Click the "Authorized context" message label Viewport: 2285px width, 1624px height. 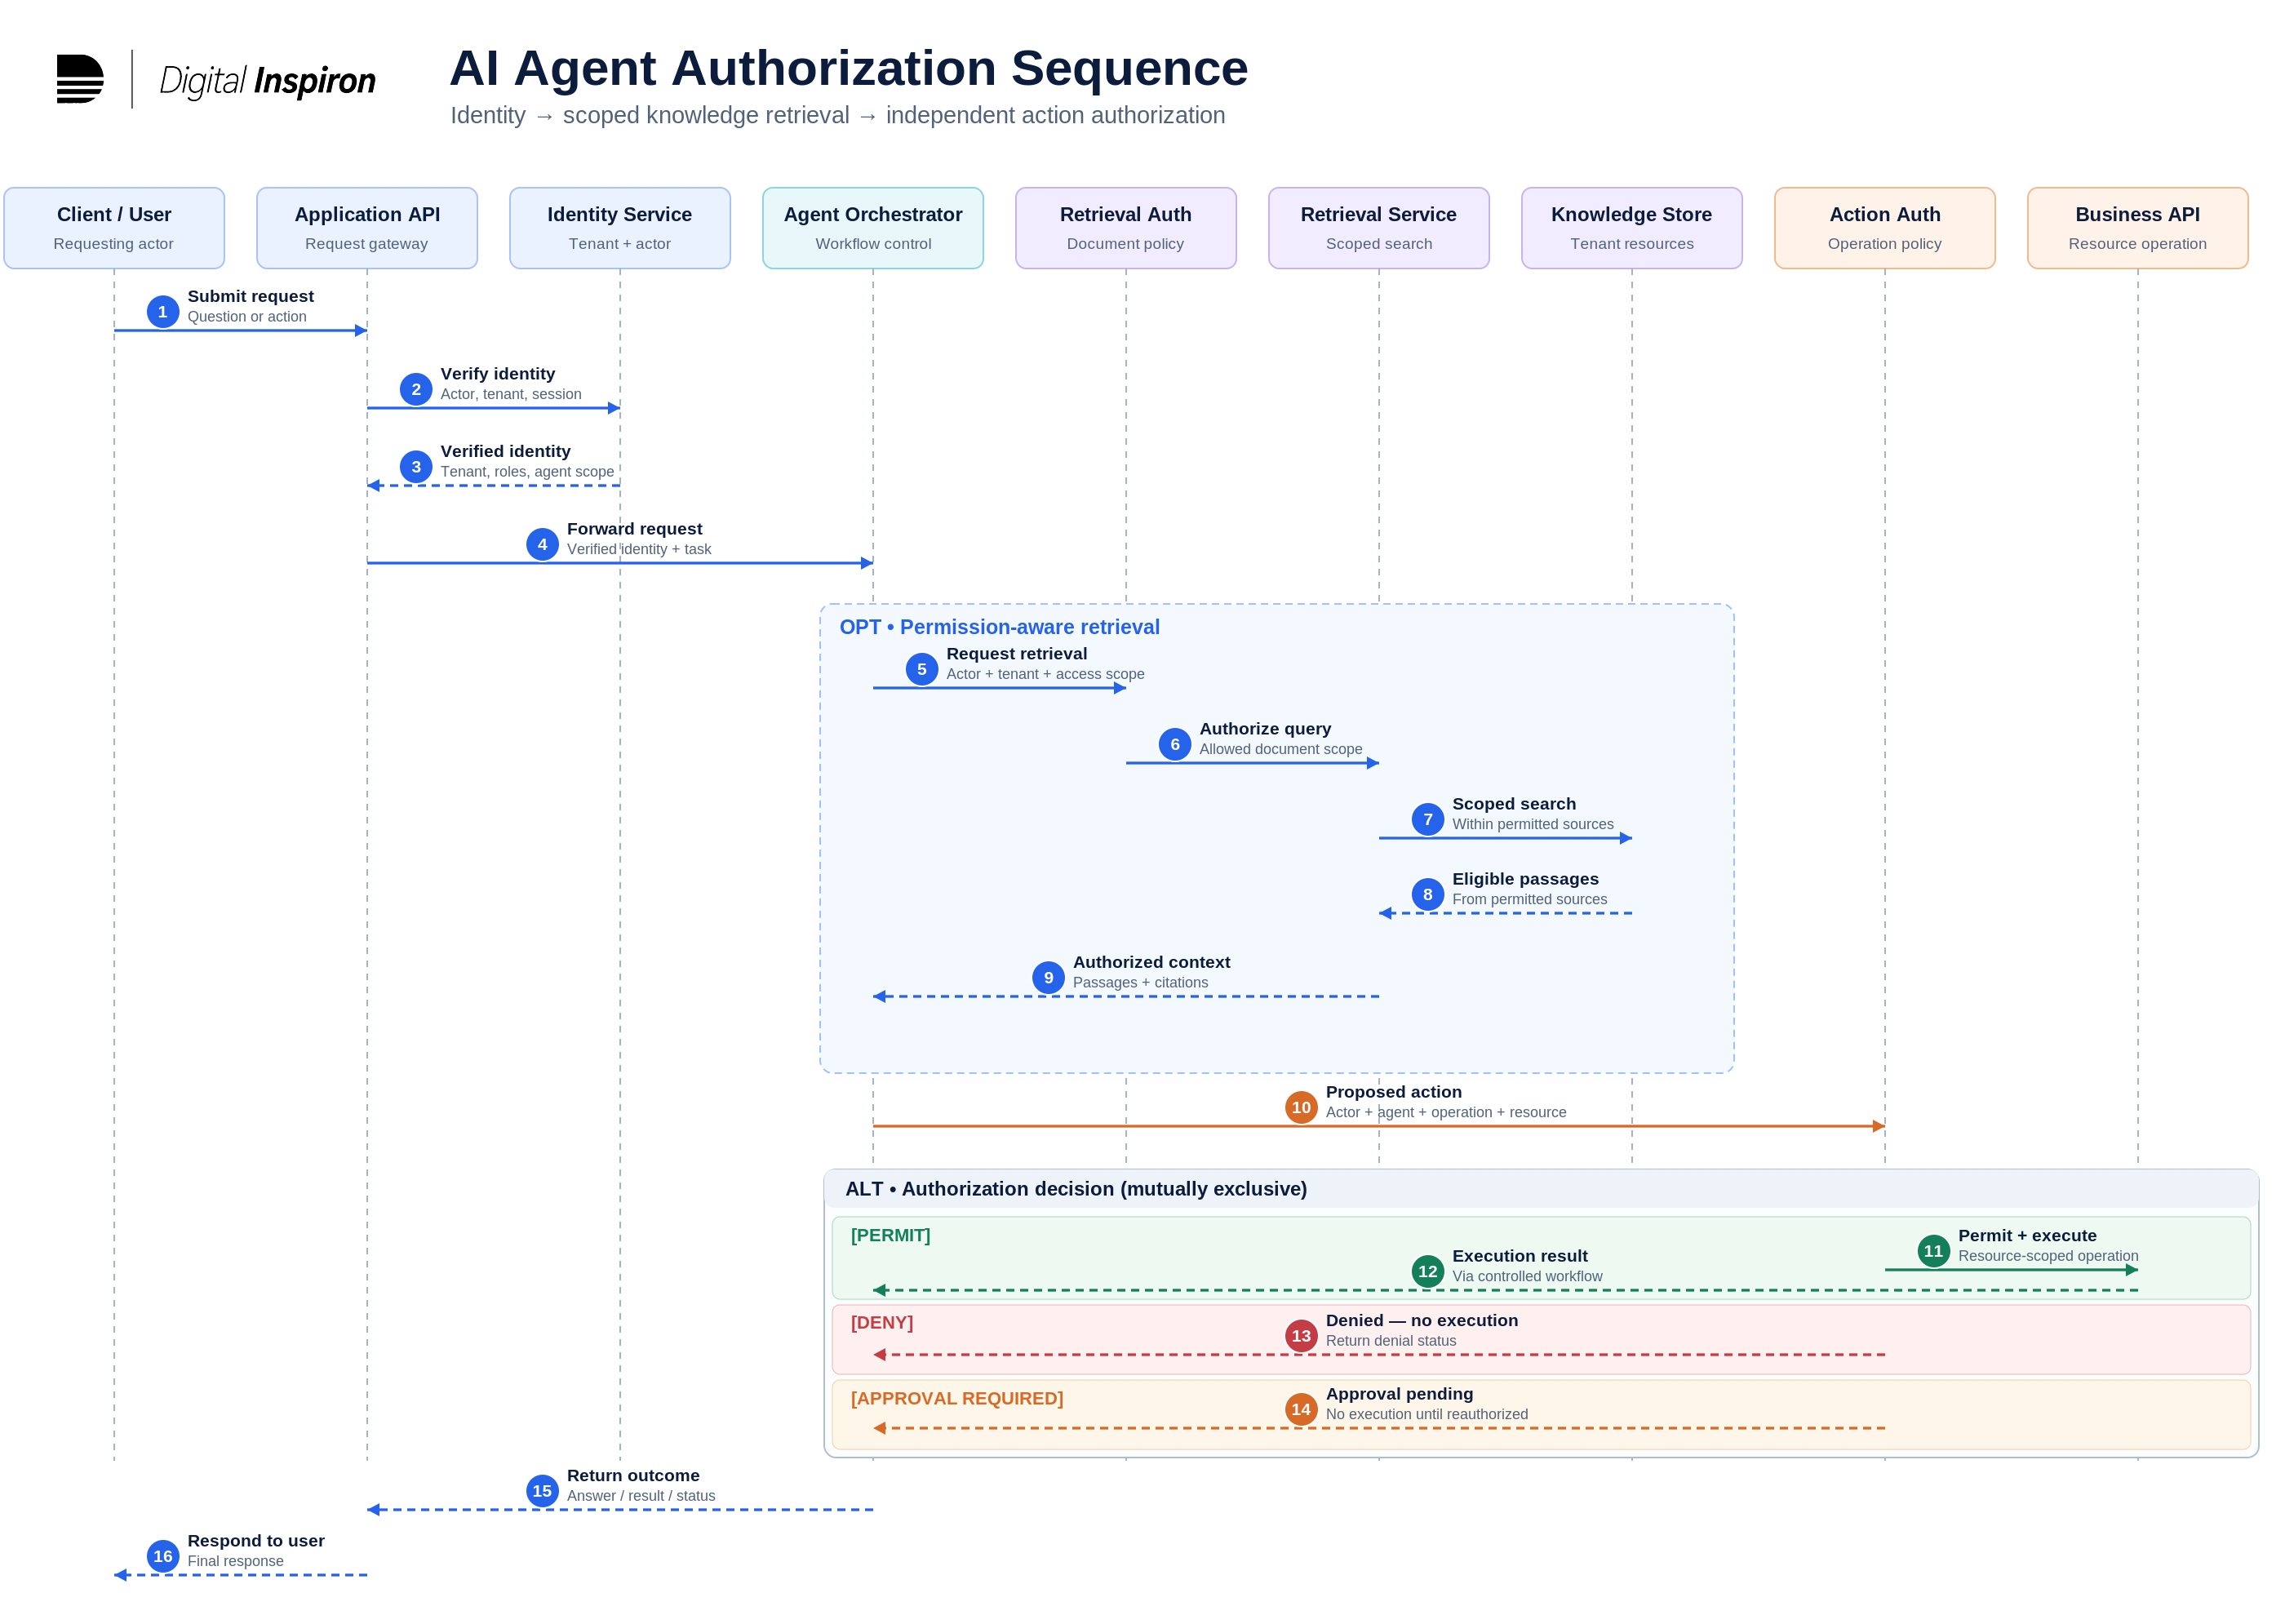[1151, 962]
